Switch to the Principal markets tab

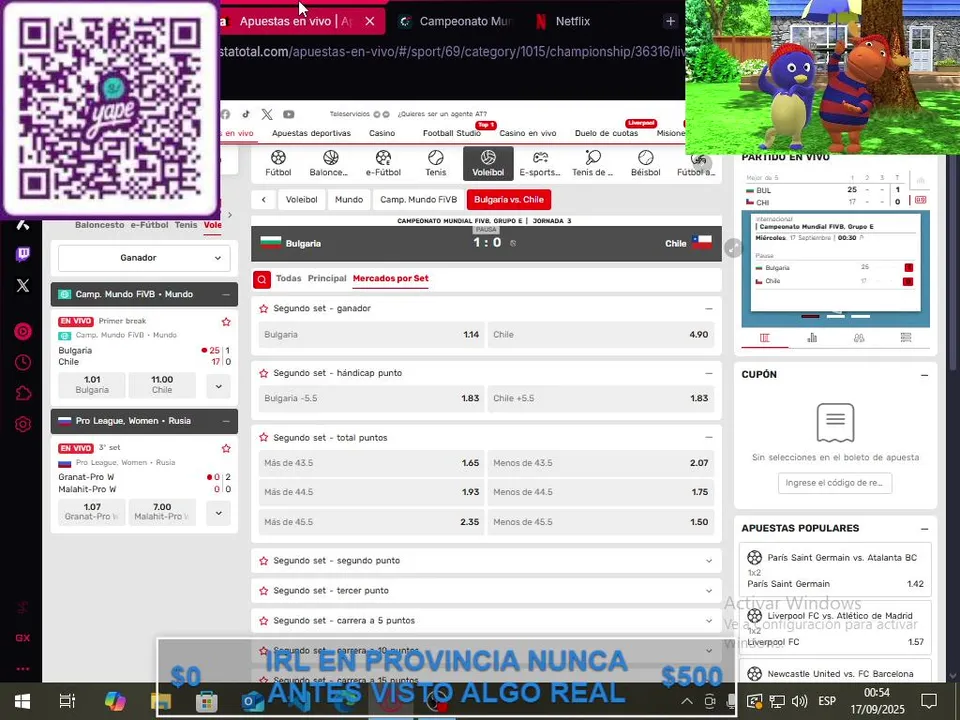pos(327,278)
